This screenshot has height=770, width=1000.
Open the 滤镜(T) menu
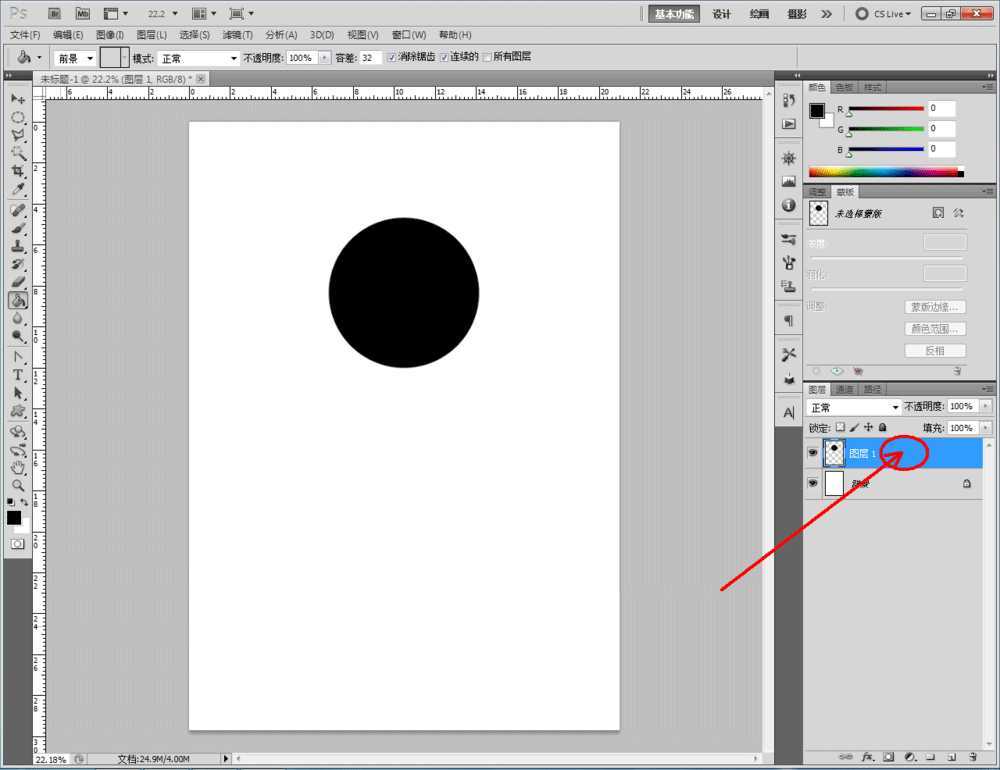236,35
